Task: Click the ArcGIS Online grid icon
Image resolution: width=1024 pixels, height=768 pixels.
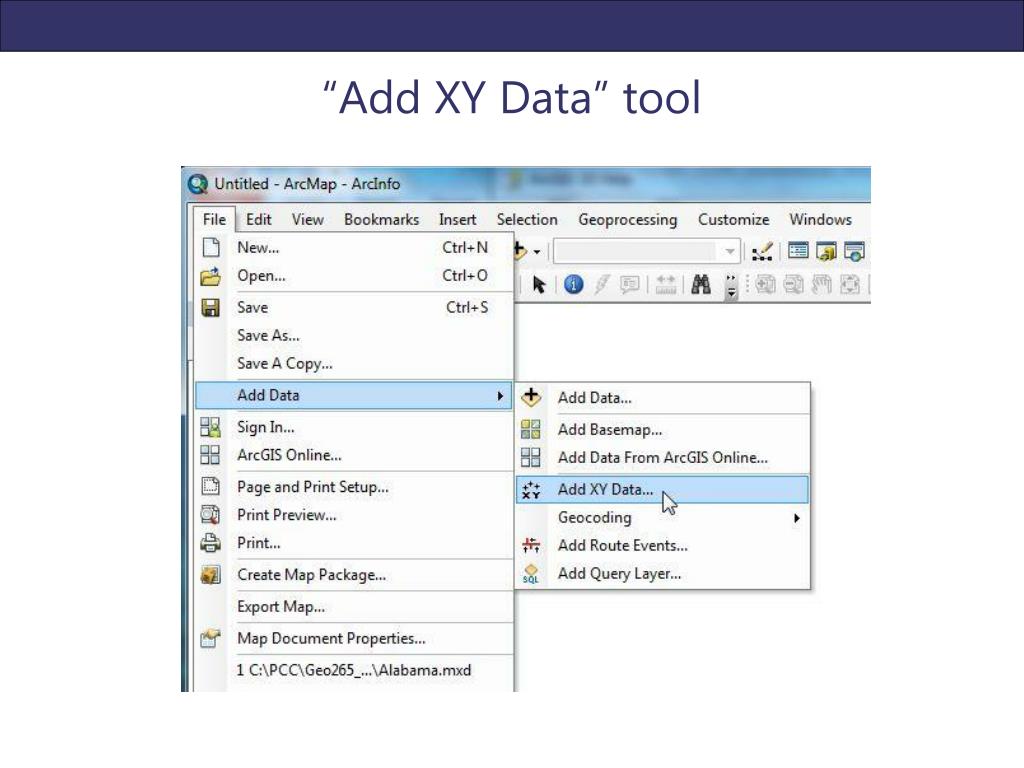Action: coord(210,455)
